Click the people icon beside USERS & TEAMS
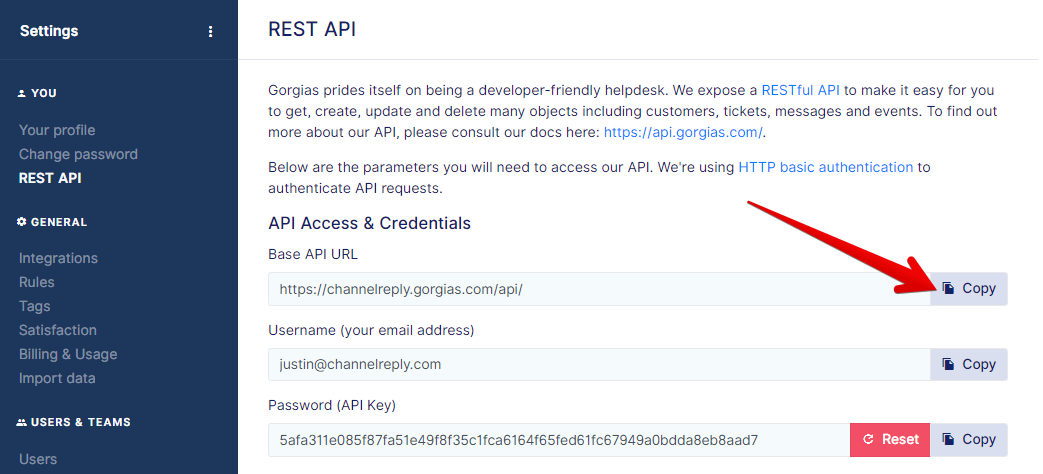 click(22, 422)
